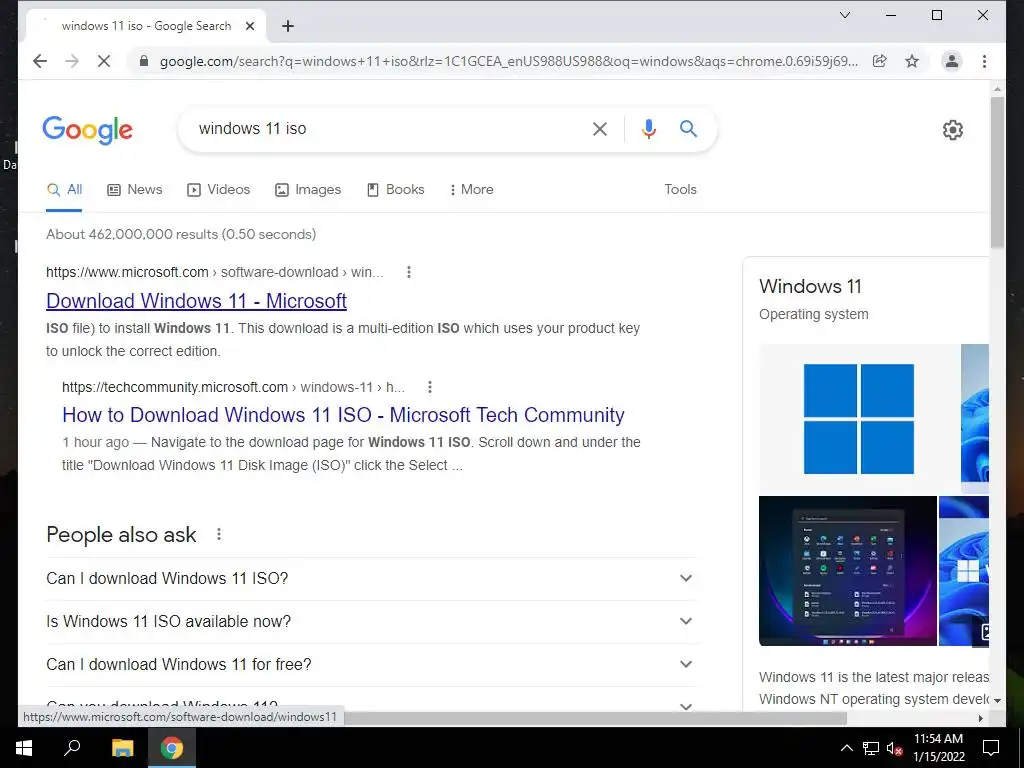Screen dimensions: 1024x768
Task: Open search Tools
Action: [x=680, y=189]
